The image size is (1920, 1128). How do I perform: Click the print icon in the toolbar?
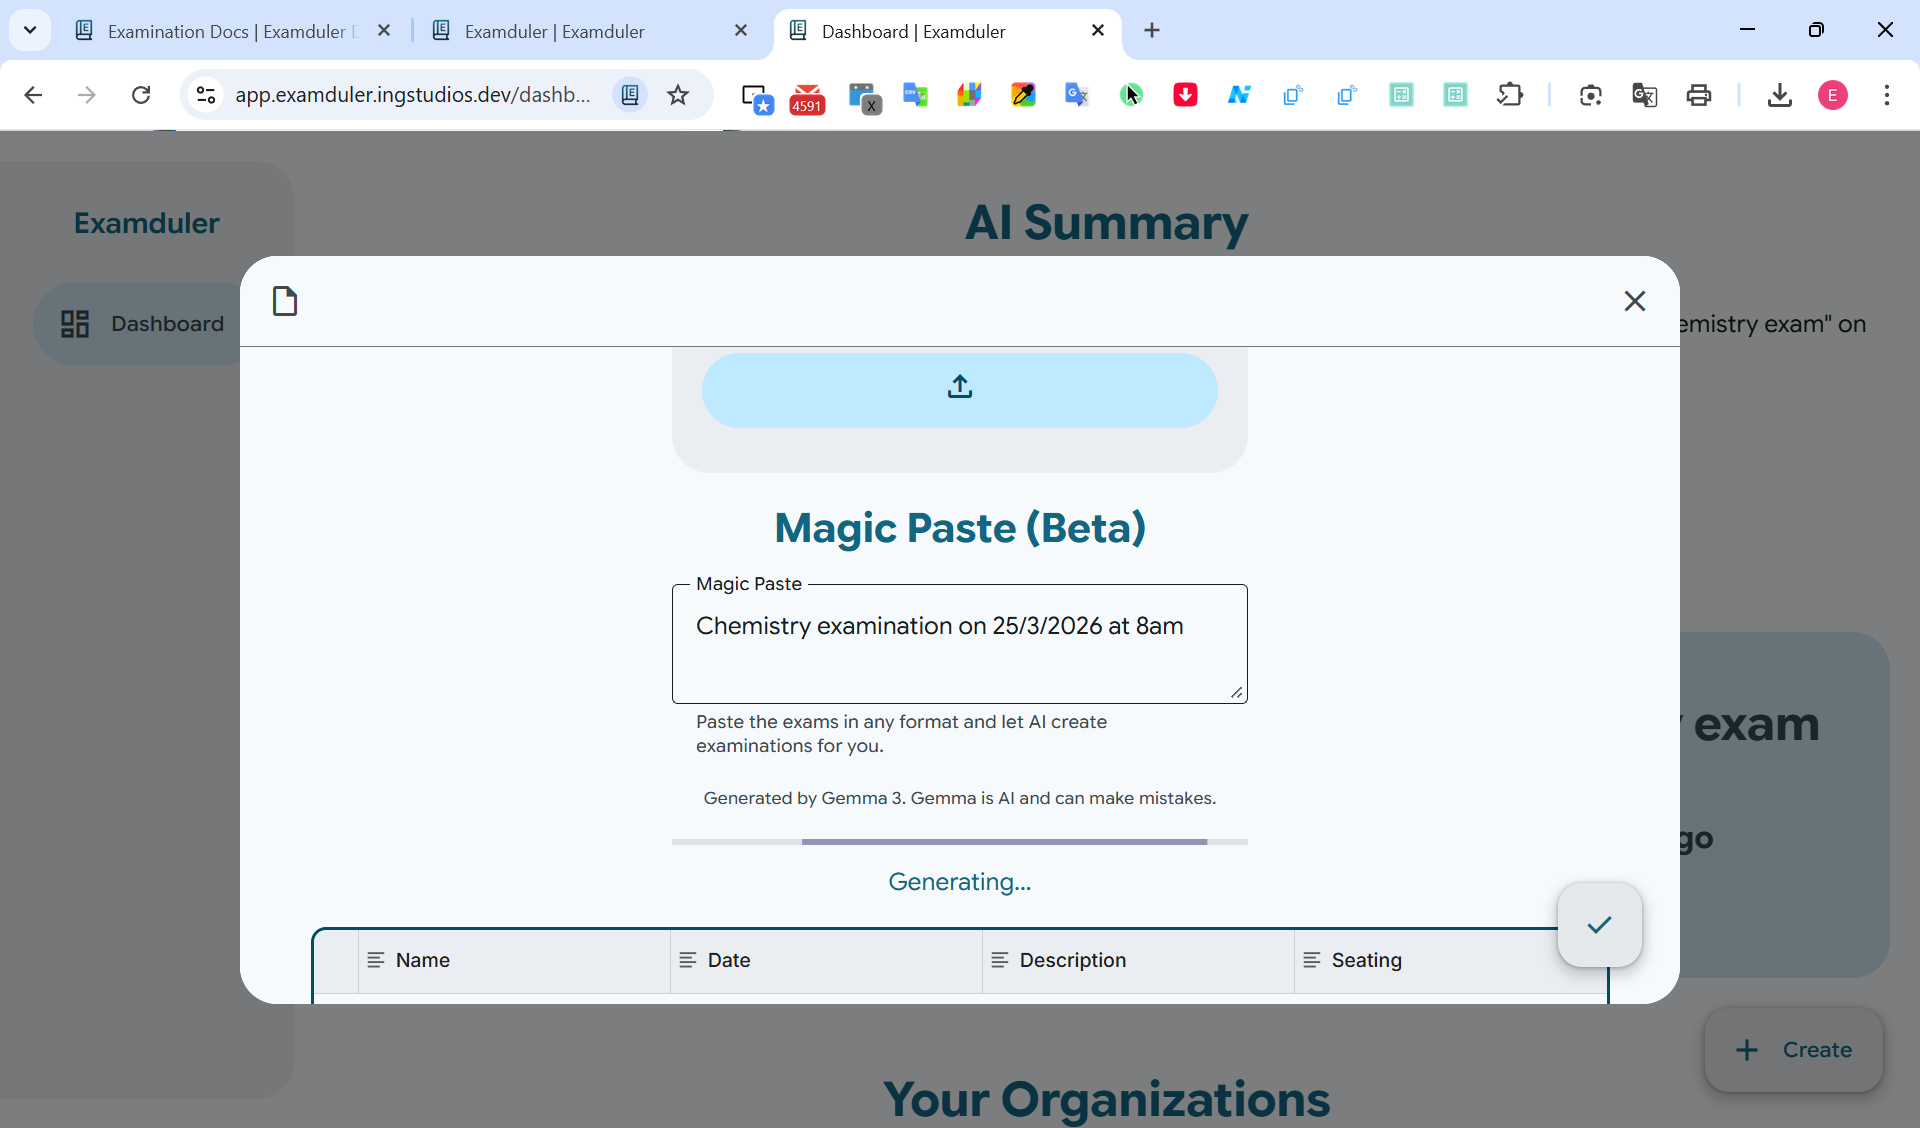[x=1700, y=95]
